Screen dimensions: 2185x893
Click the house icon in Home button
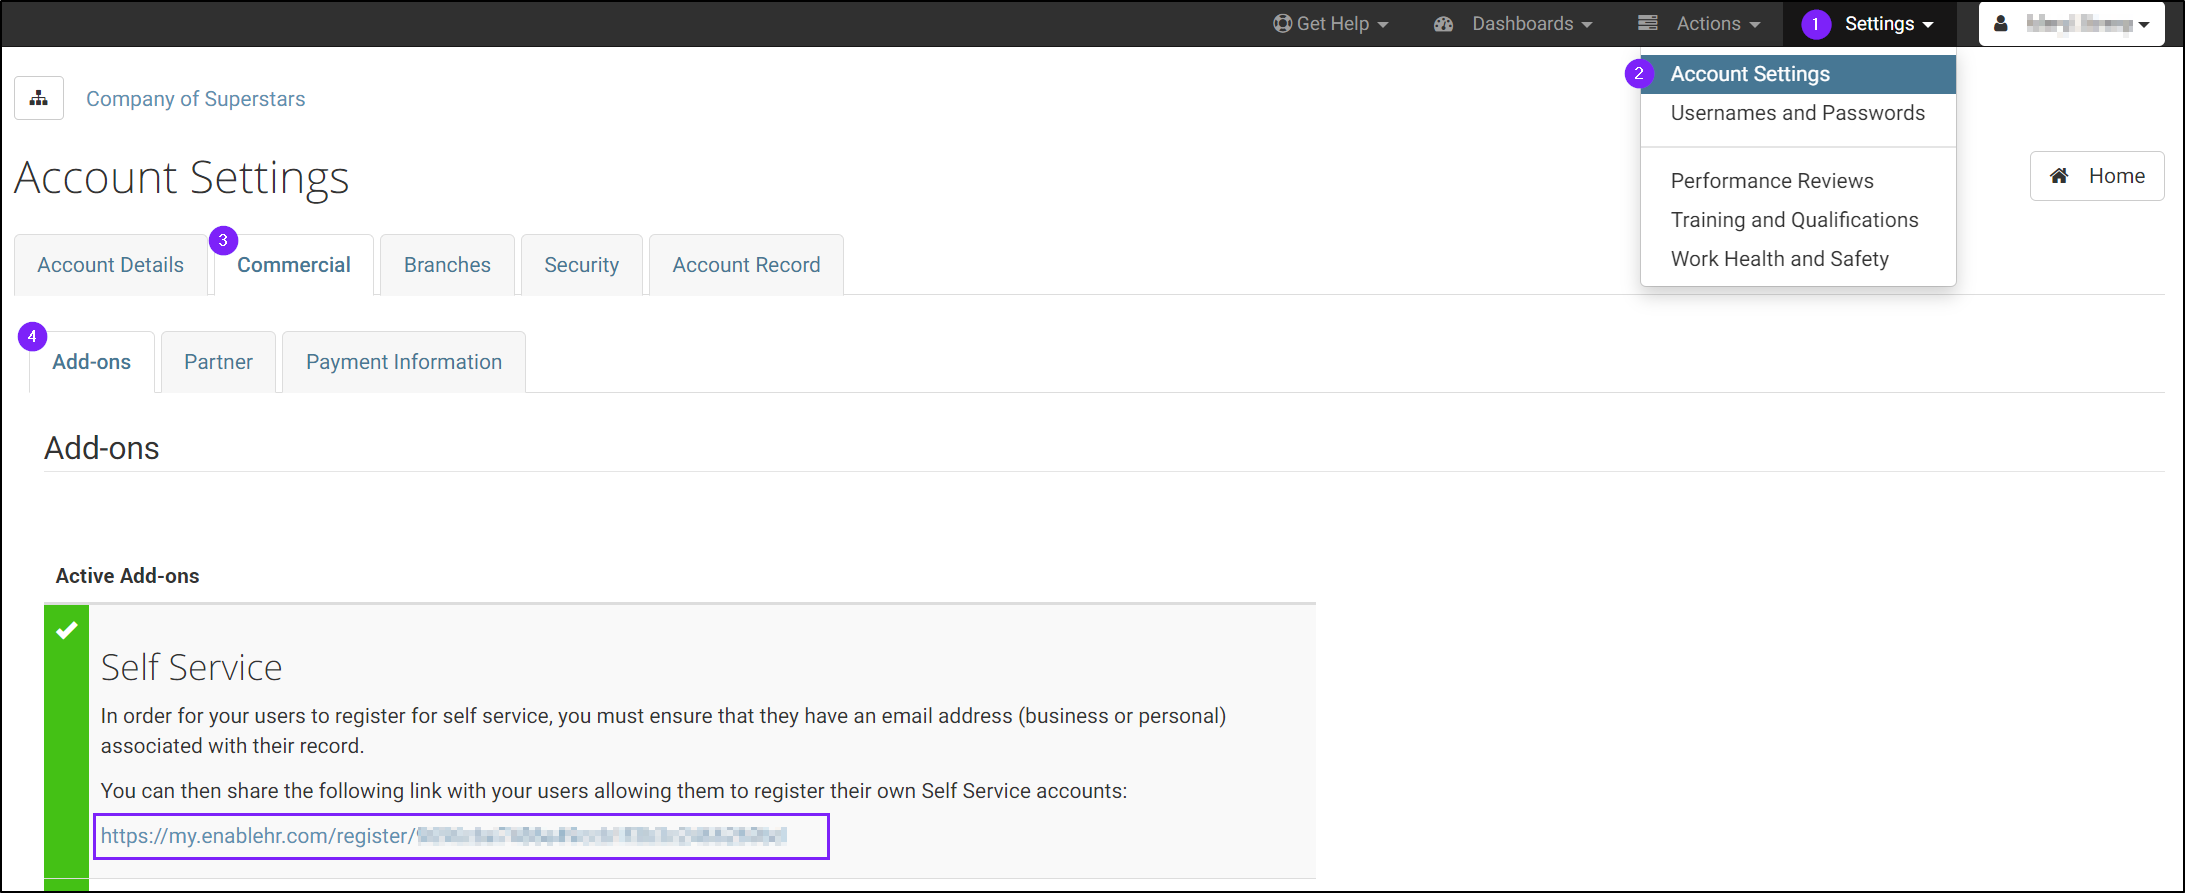coord(2059,176)
